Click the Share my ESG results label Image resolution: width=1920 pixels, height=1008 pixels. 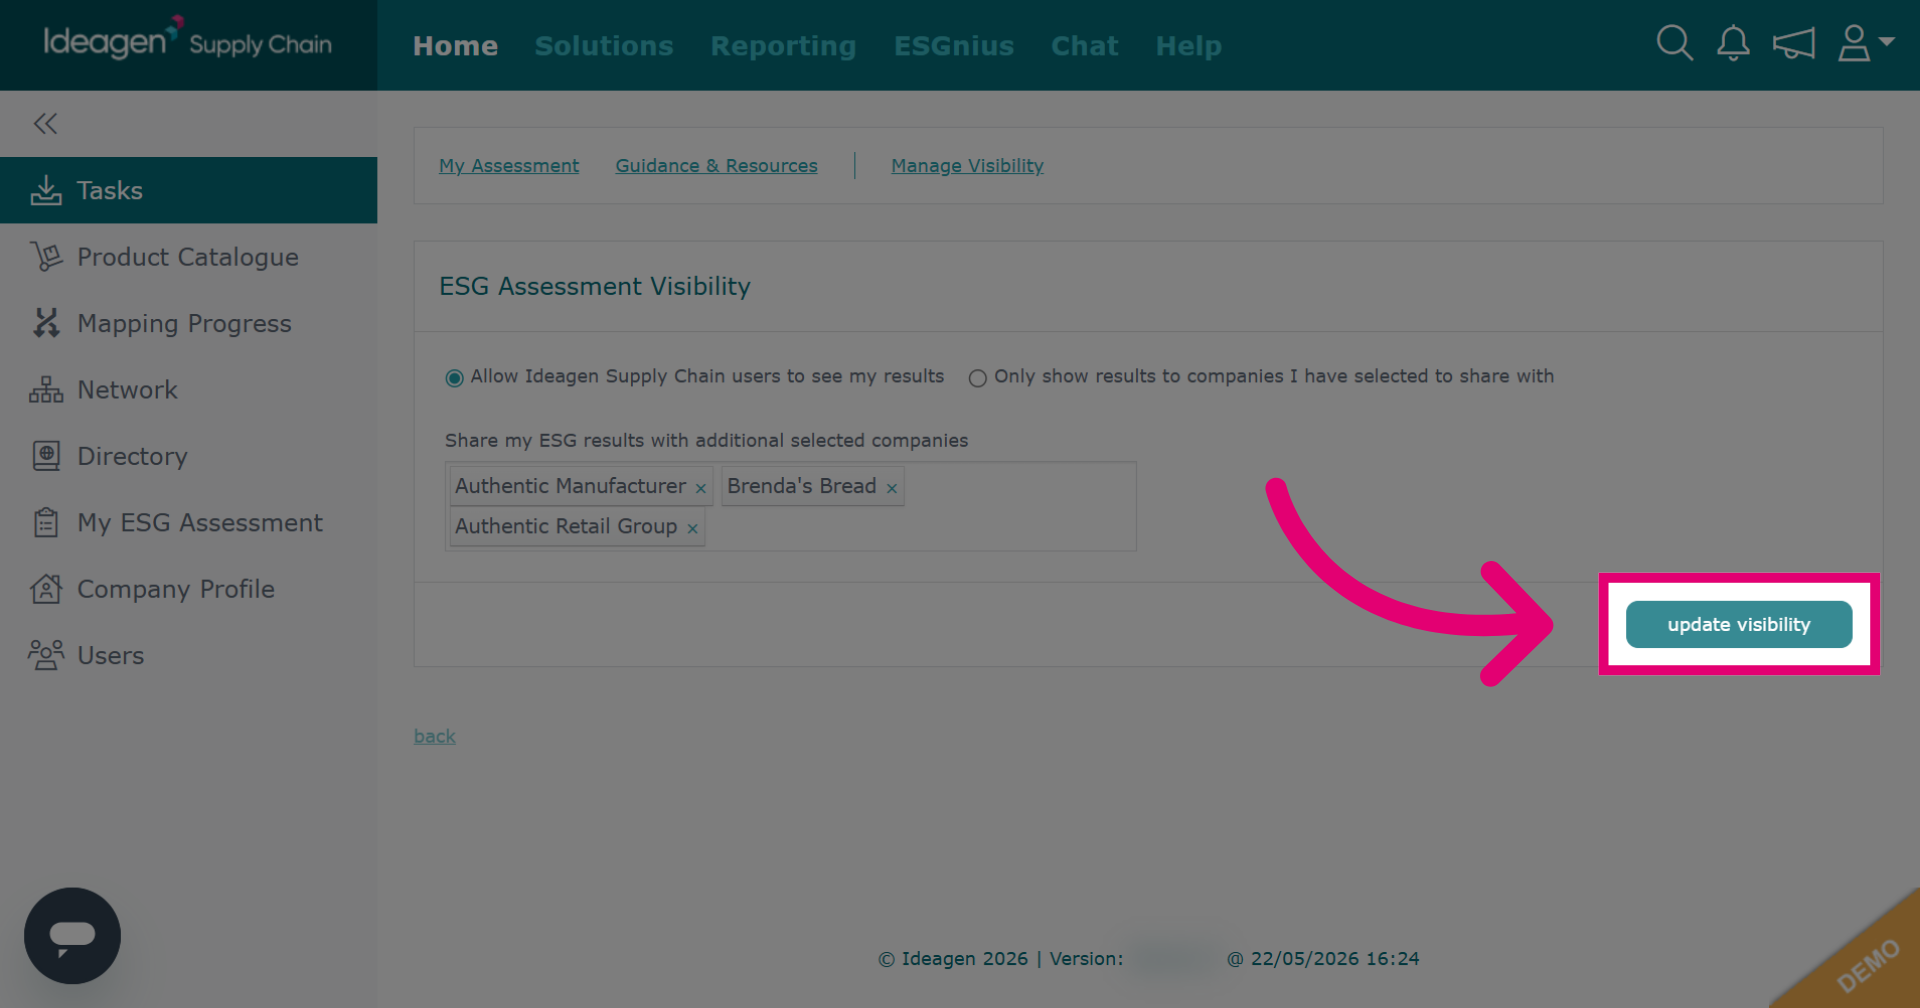[x=706, y=441]
